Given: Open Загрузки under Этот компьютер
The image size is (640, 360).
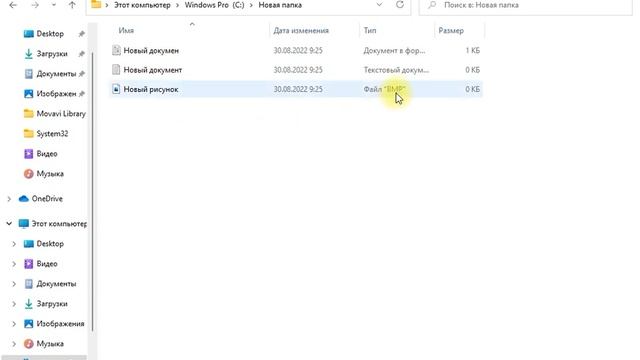Looking at the screenshot, I should [x=51, y=304].
